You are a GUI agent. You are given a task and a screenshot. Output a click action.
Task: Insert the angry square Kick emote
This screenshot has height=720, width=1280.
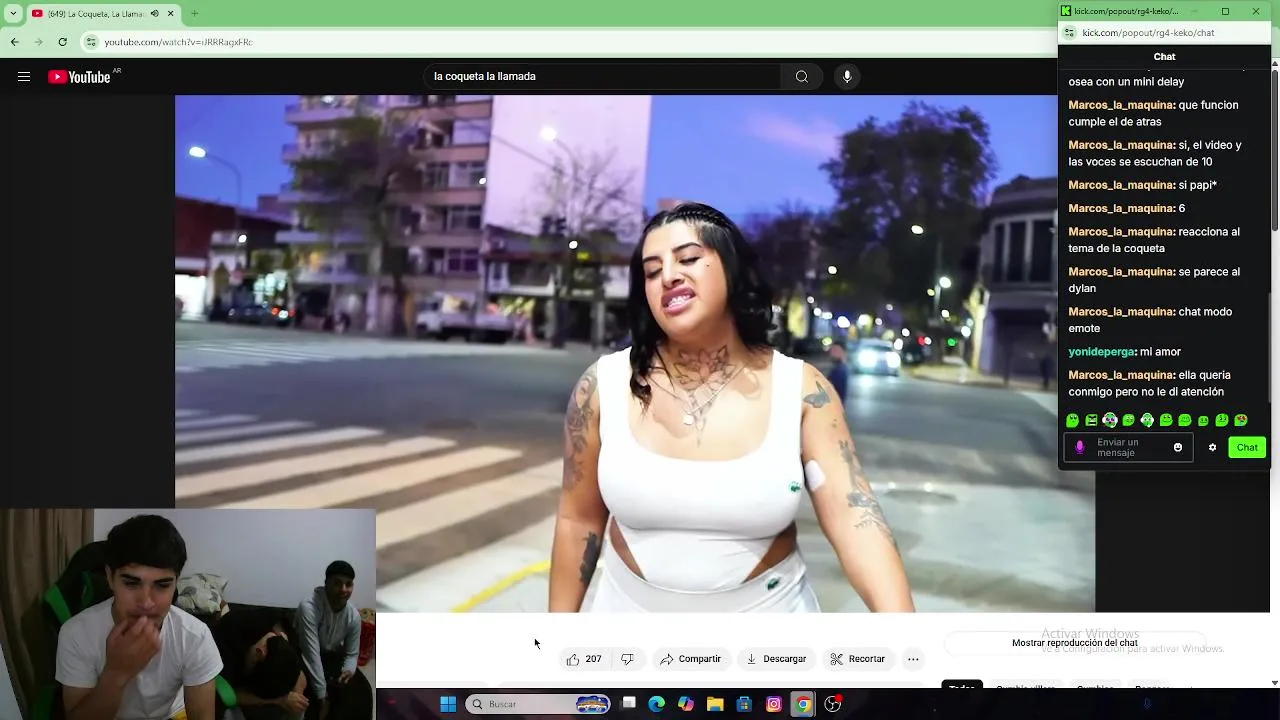click(x=1092, y=420)
